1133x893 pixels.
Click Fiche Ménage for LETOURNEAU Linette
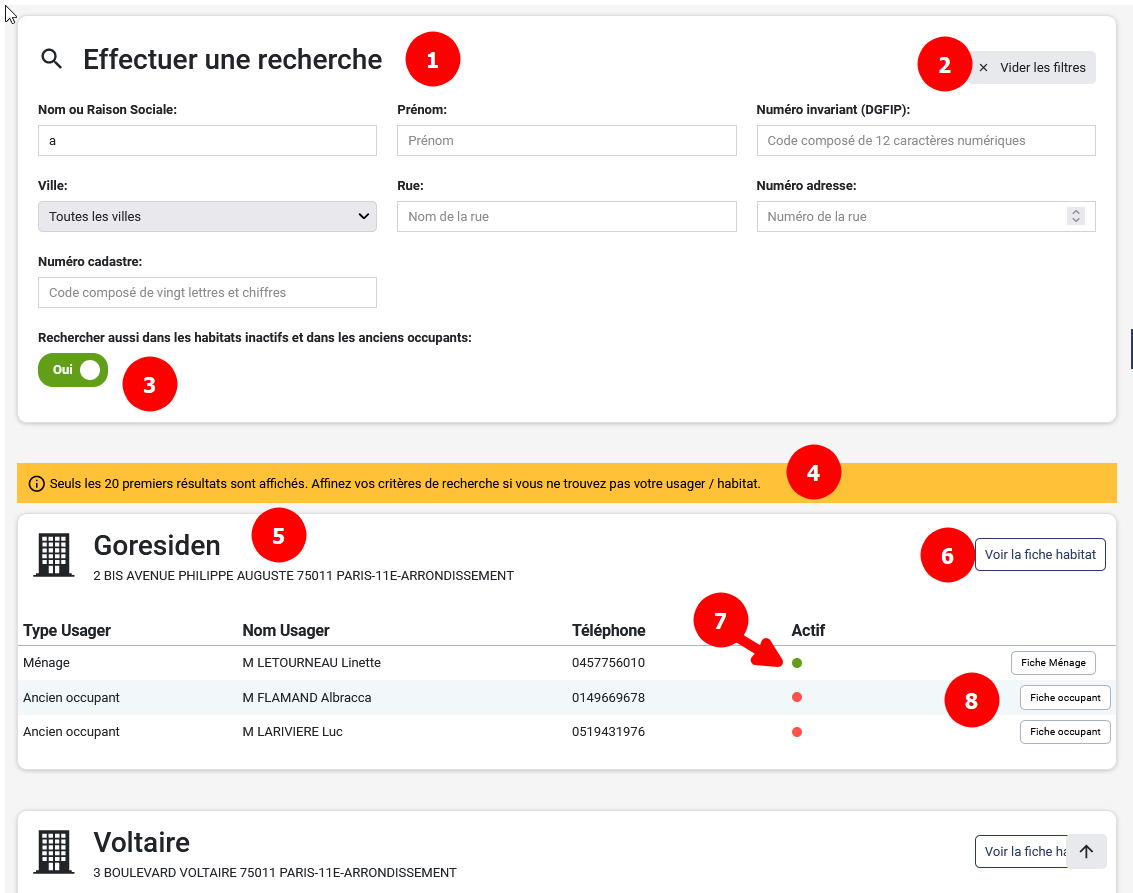1053,662
